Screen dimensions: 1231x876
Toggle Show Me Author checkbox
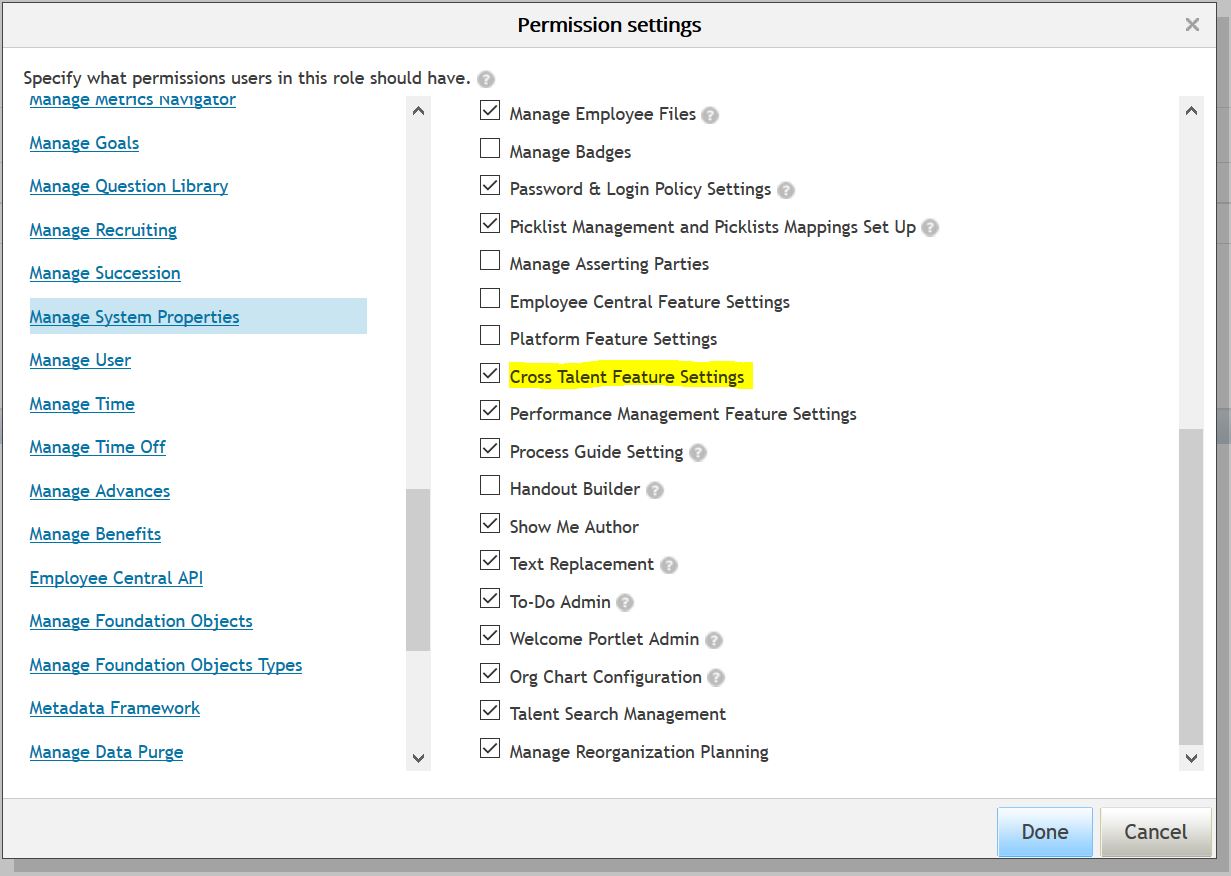click(490, 523)
